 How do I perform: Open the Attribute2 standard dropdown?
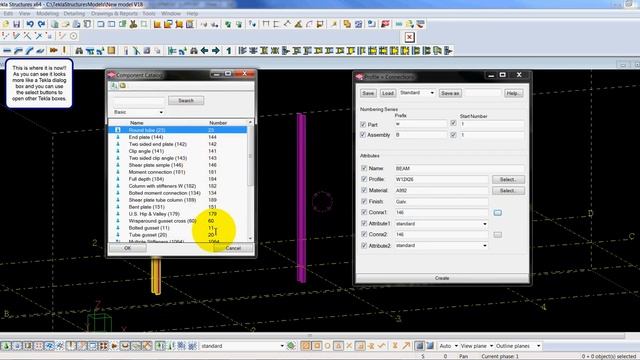click(441, 246)
